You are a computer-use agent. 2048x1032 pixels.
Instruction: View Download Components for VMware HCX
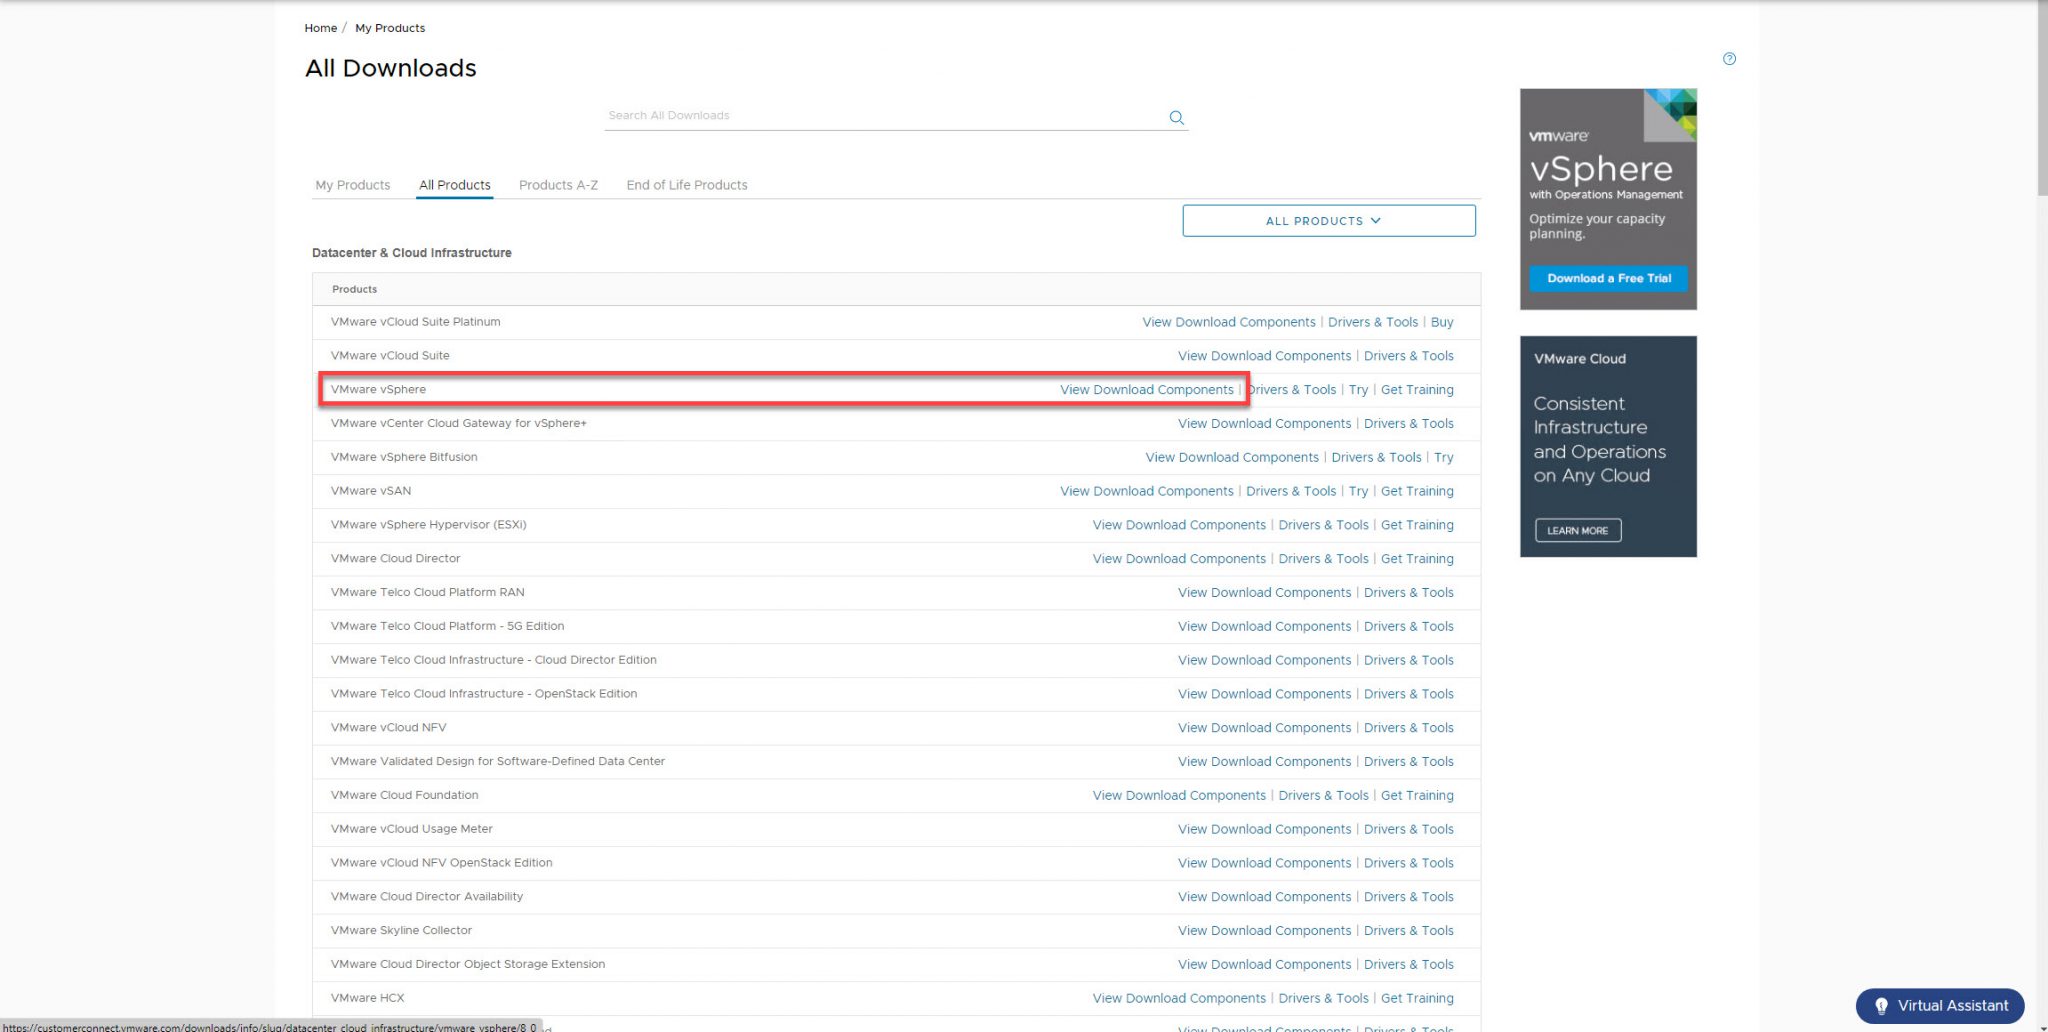[x=1178, y=997]
